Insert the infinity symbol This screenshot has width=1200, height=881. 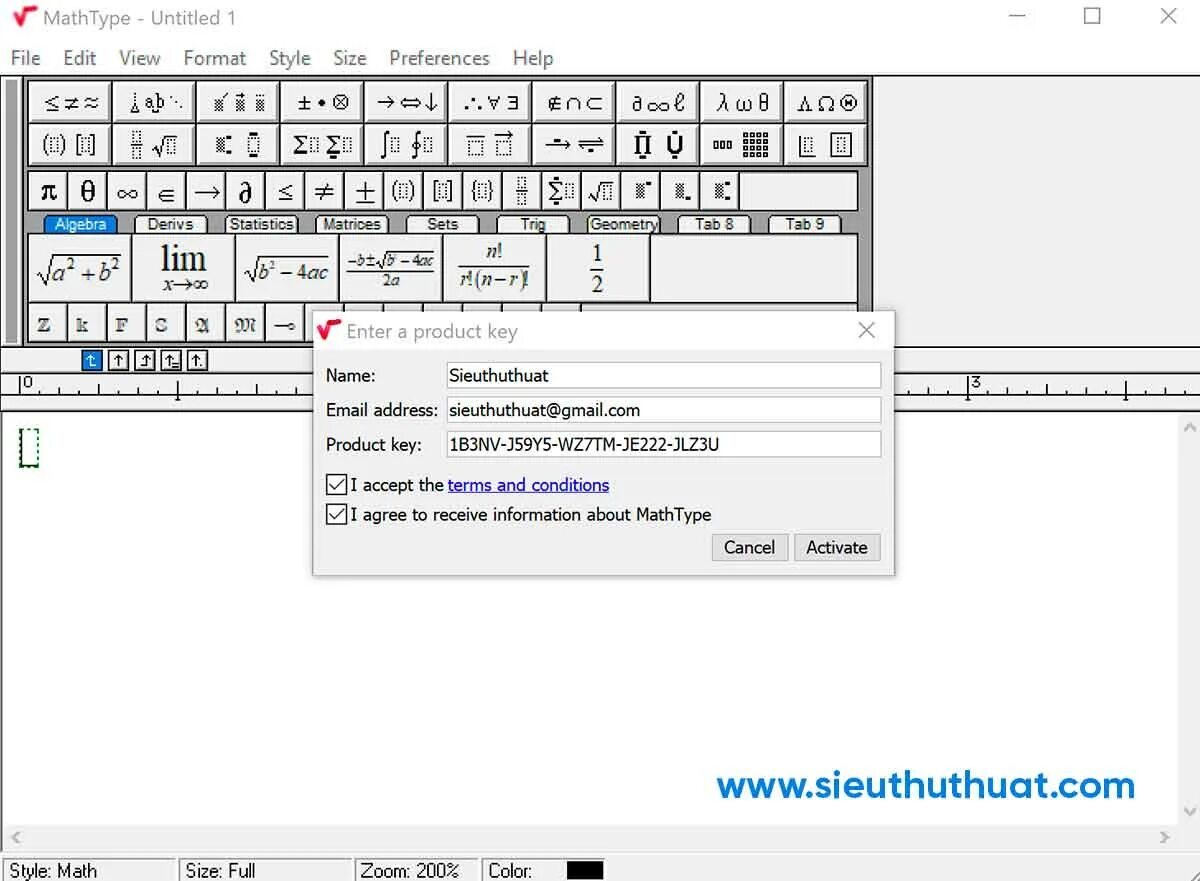(x=127, y=191)
